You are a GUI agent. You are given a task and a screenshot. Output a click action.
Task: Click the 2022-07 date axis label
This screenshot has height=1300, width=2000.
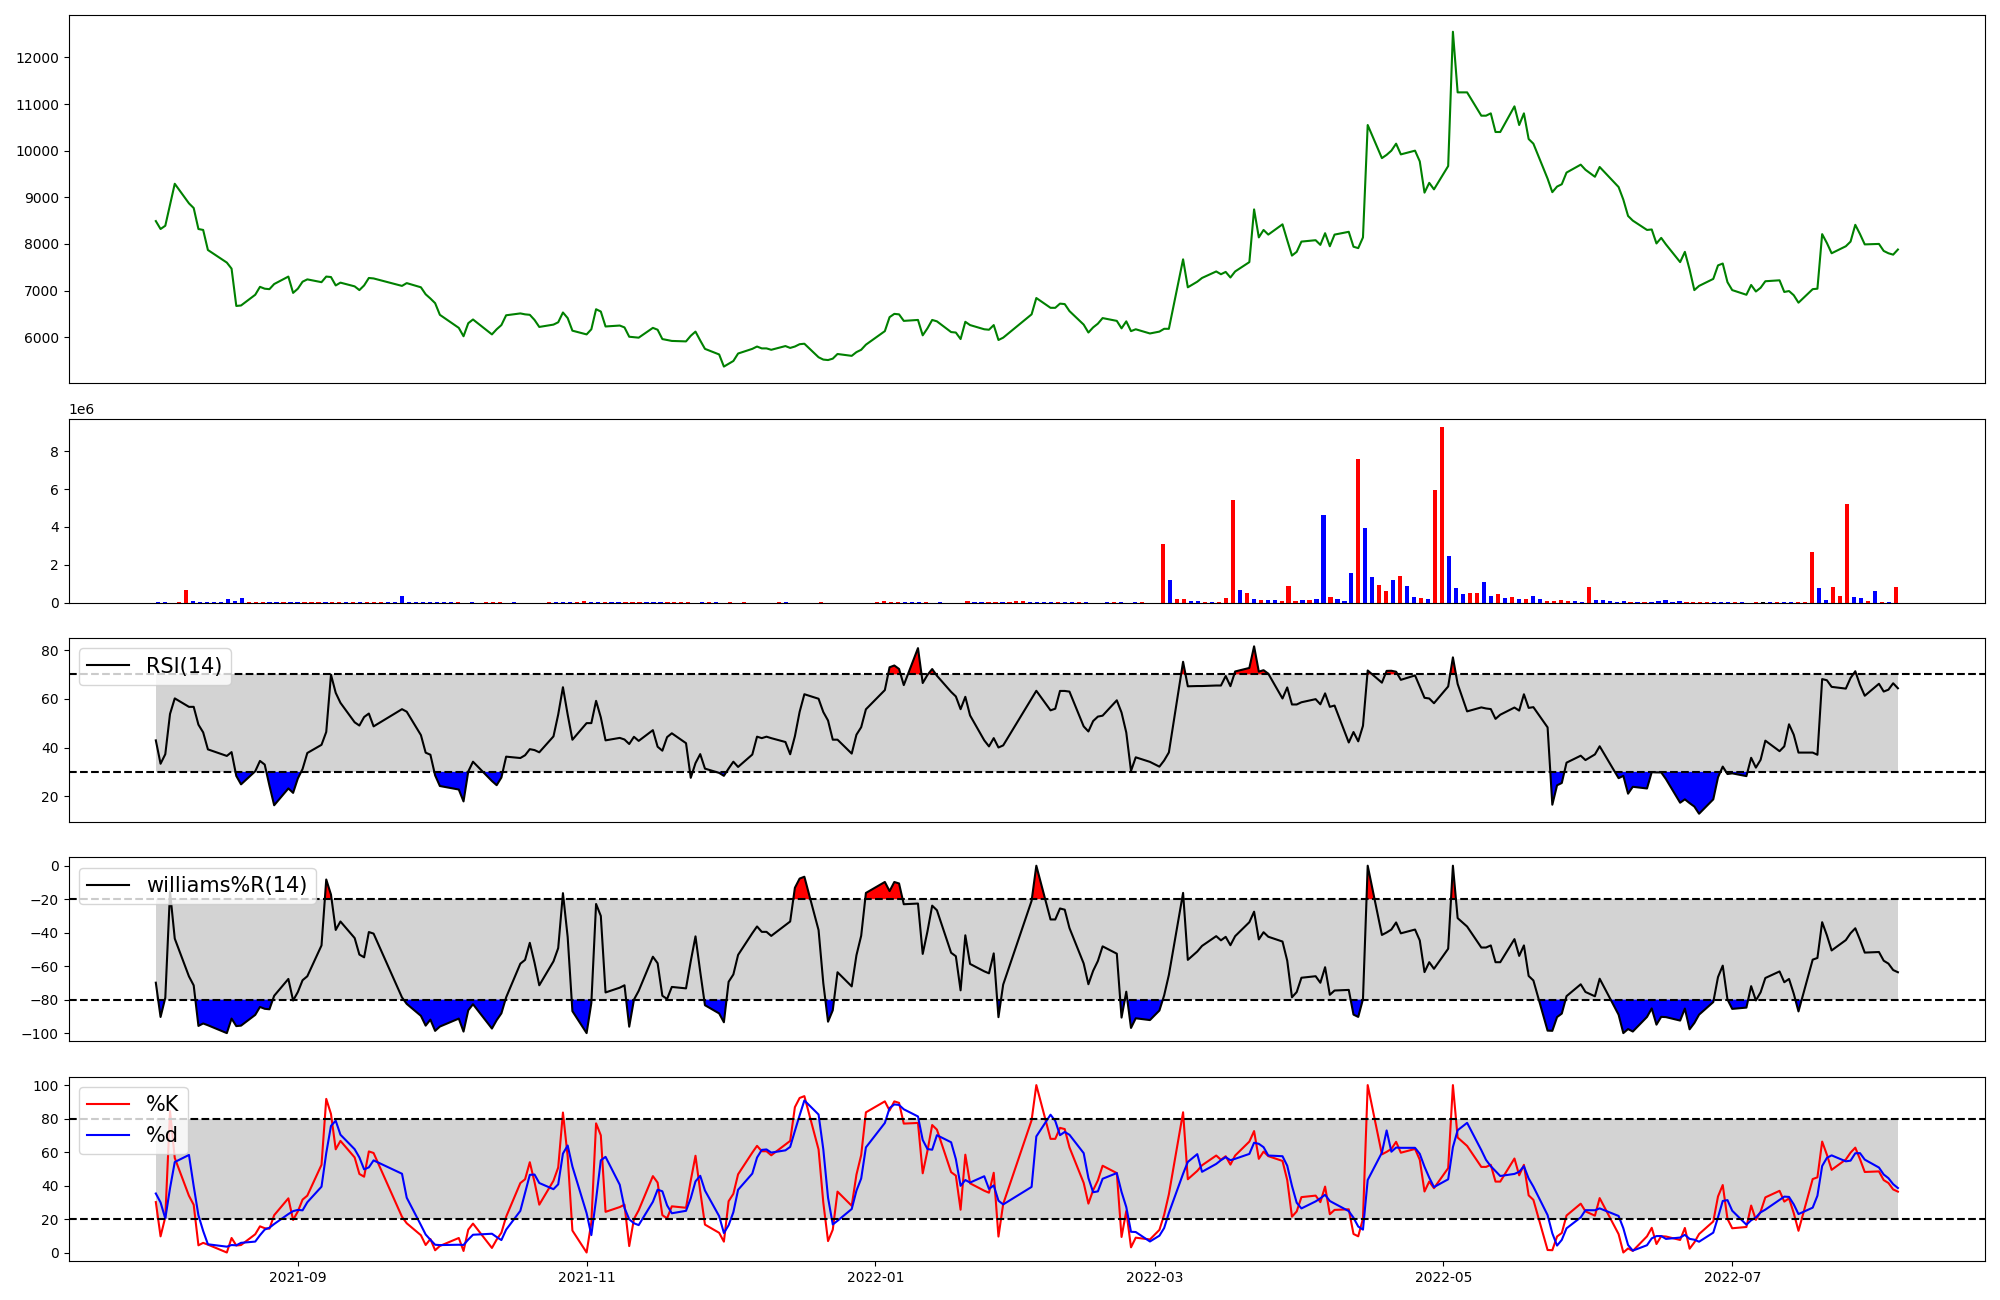click(x=1731, y=1277)
